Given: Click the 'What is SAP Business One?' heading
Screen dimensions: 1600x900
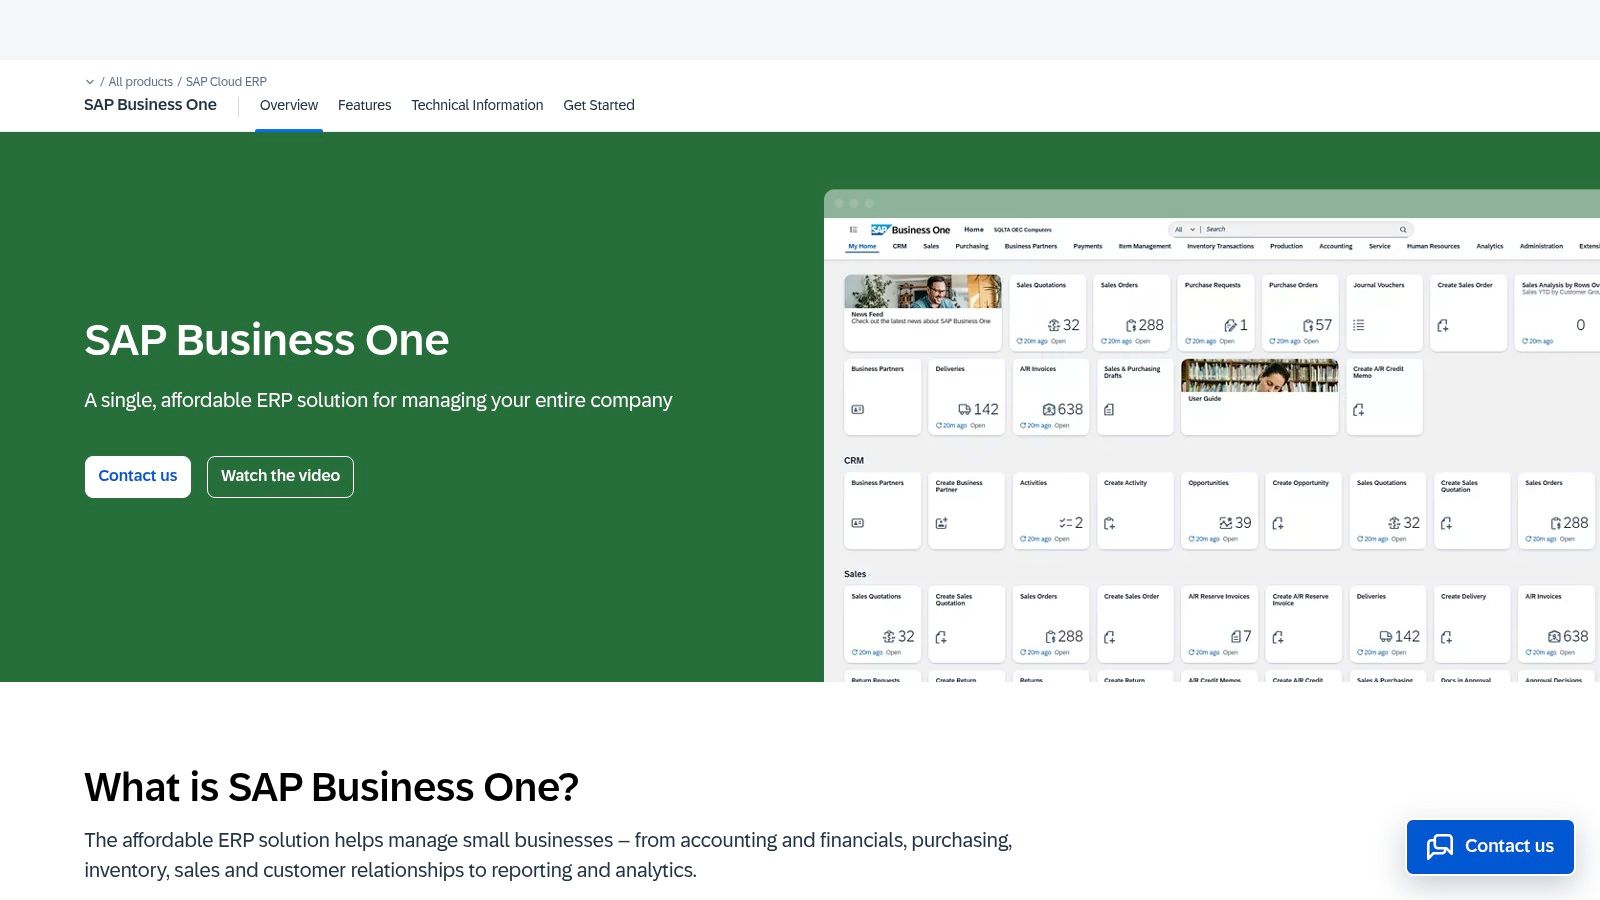Looking at the screenshot, I should pyautogui.click(x=332, y=787).
